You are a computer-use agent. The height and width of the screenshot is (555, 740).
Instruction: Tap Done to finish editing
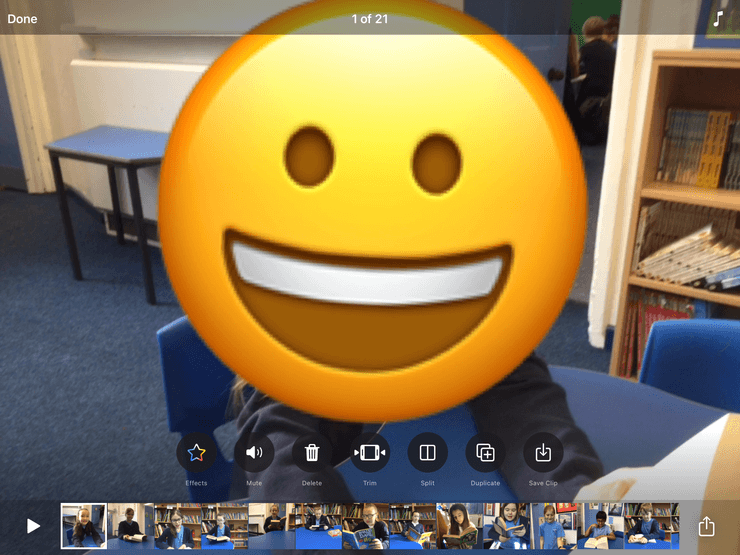click(22, 19)
